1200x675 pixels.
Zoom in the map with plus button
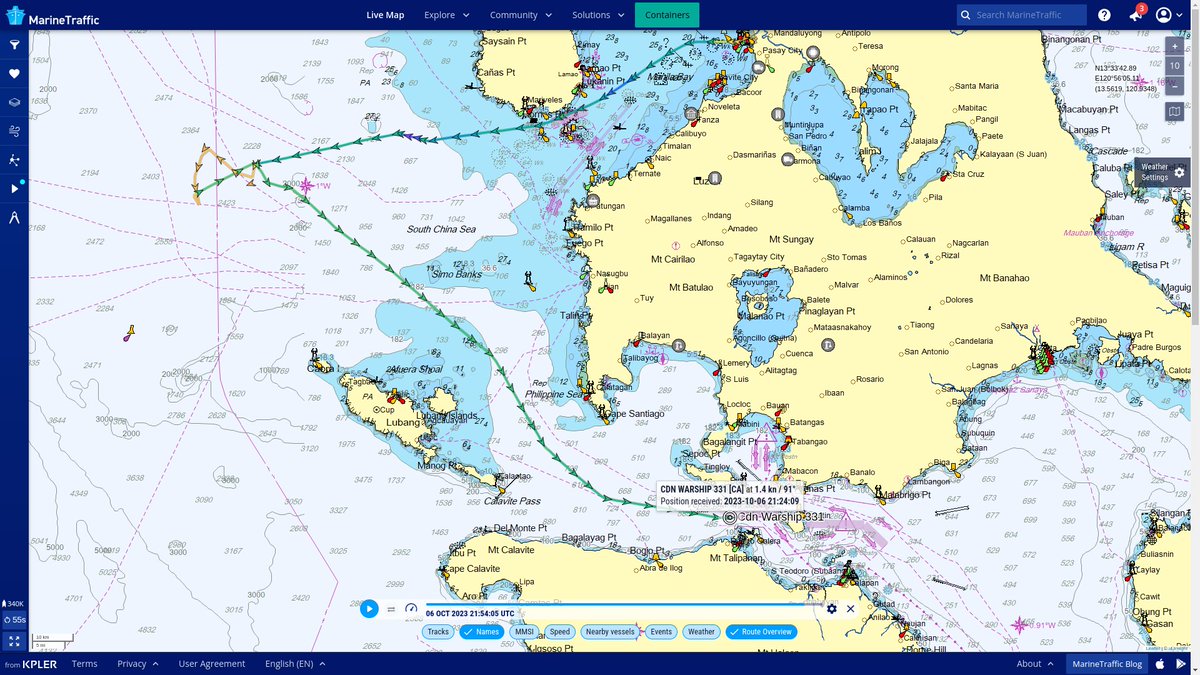1175,46
